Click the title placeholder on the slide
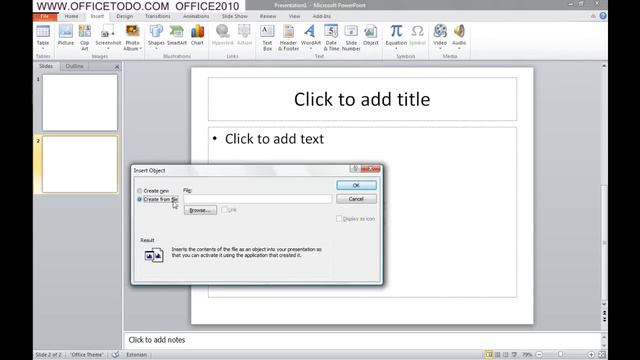This screenshot has width=640, height=360. pyautogui.click(x=362, y=99)
